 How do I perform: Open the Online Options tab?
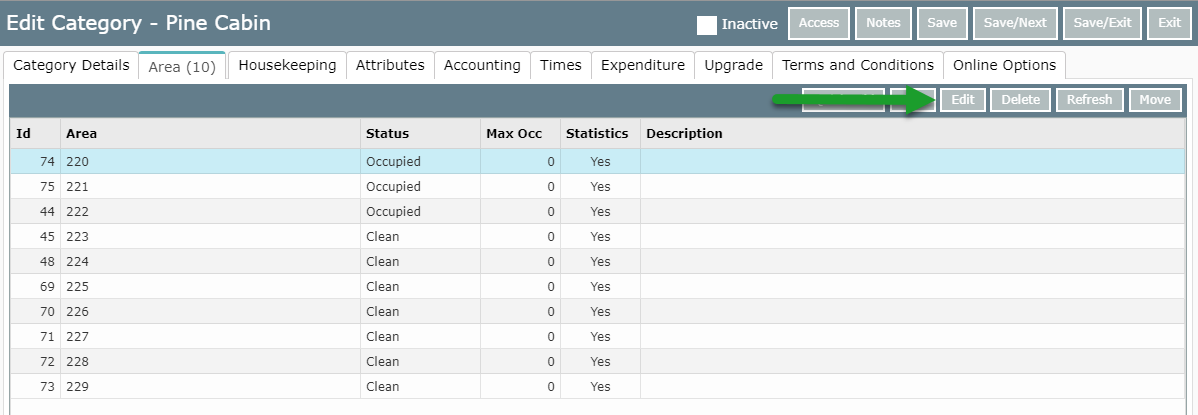[1005, 66]
